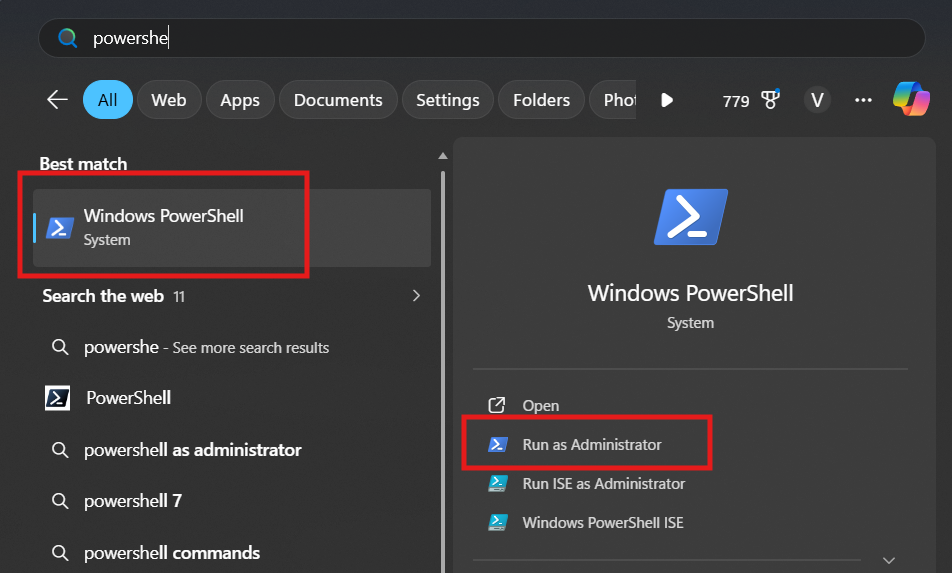
Task: Click the rewards trophy icon
Action: click(x=770, y=99)
